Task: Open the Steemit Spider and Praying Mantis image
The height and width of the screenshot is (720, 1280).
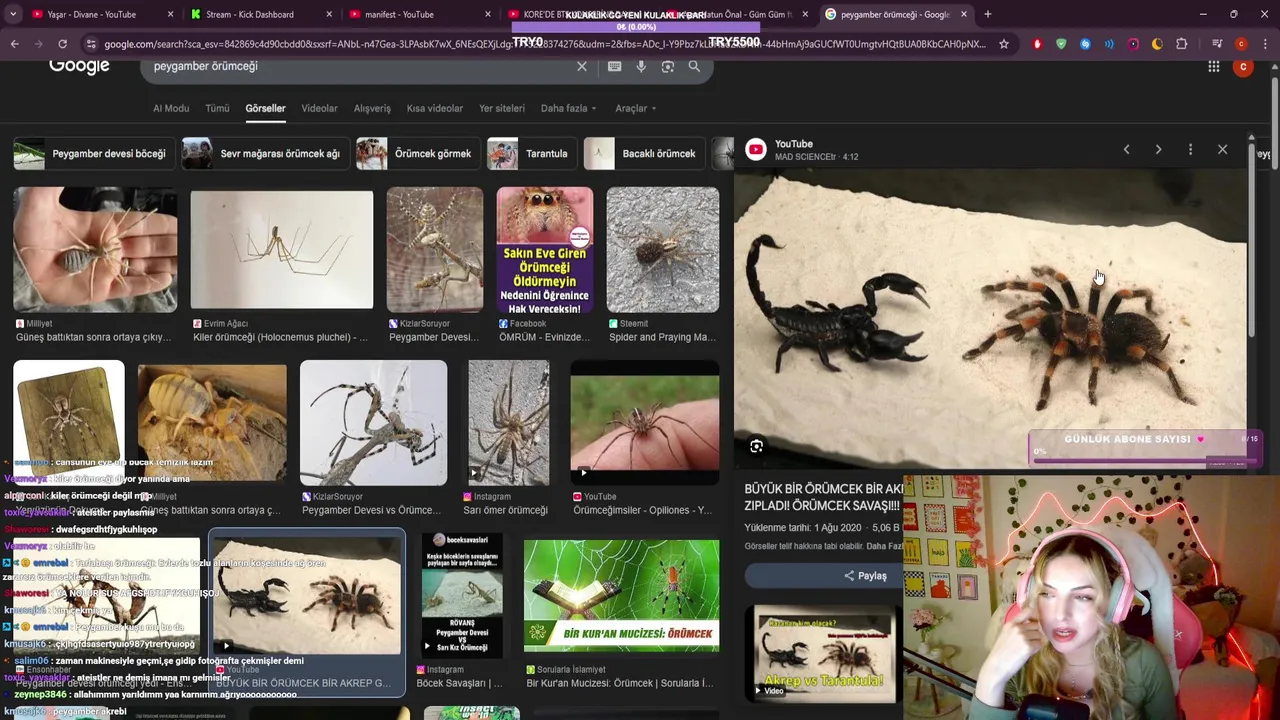Action: [662, 250]
